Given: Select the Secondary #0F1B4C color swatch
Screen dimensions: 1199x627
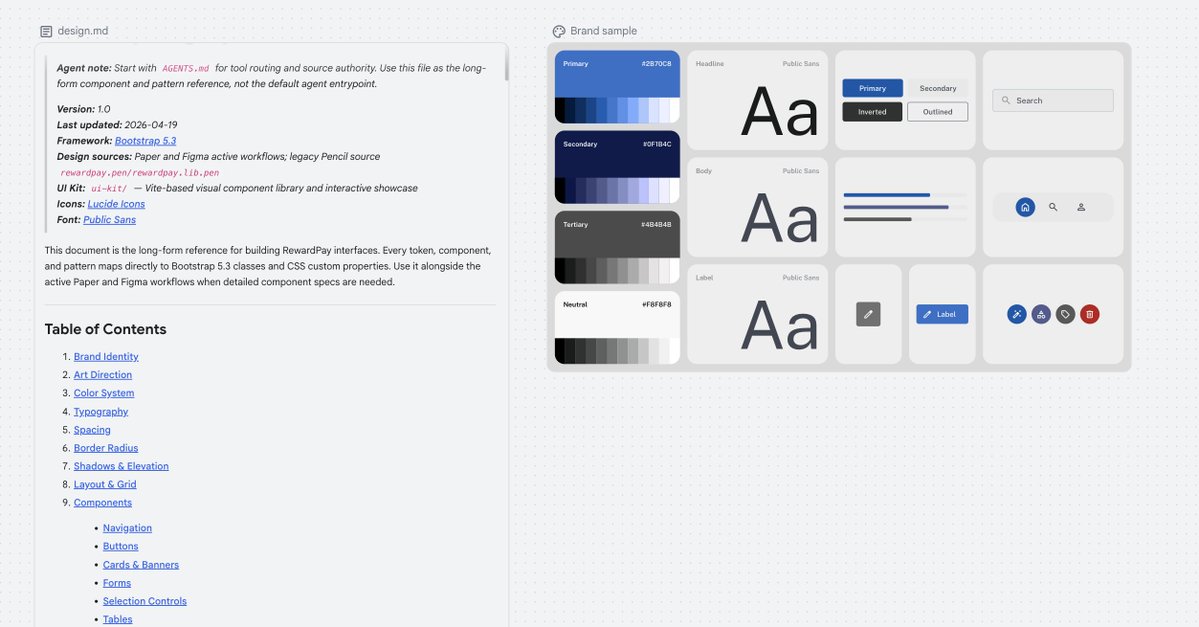Looking at the screenshot, I should click(617, 167).
